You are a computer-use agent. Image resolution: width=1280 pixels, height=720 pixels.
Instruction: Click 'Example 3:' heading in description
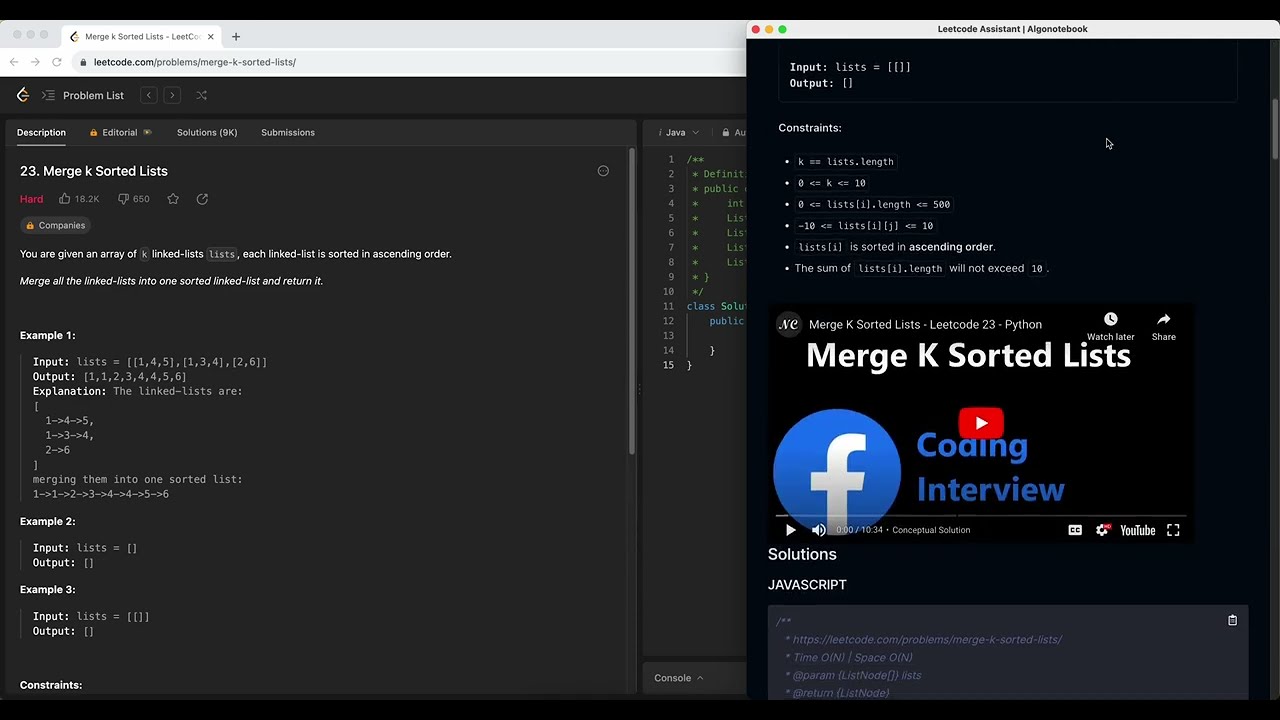coord(47,590)
